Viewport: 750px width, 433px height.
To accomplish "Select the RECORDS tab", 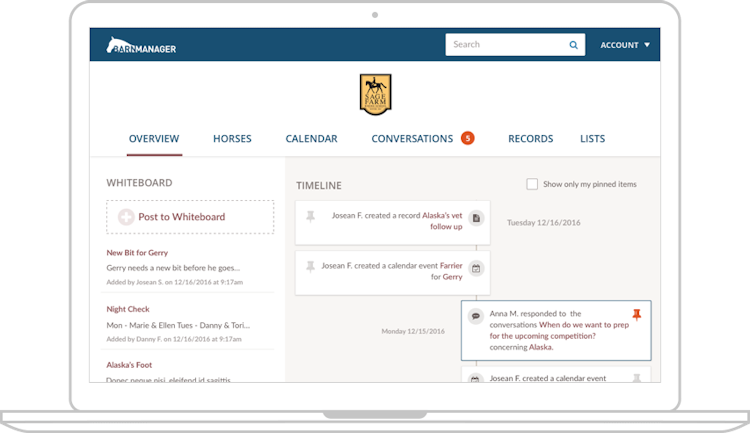I will pyautogui.click(x=530, y=139).
